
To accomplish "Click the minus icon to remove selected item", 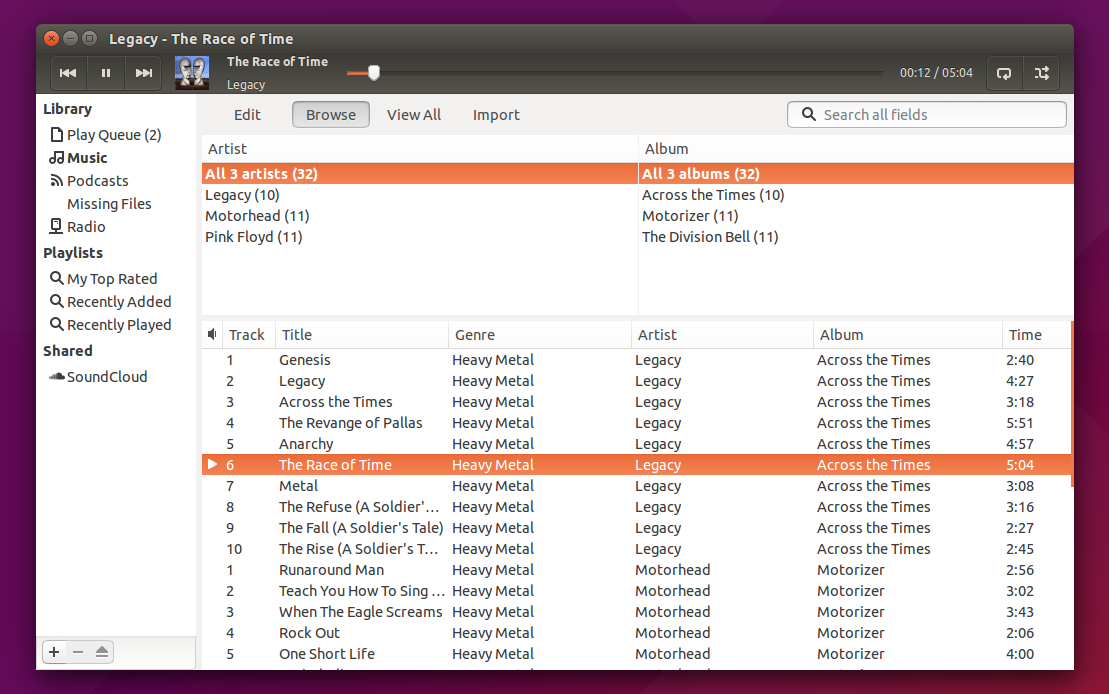I will click(x=78, y=651).
